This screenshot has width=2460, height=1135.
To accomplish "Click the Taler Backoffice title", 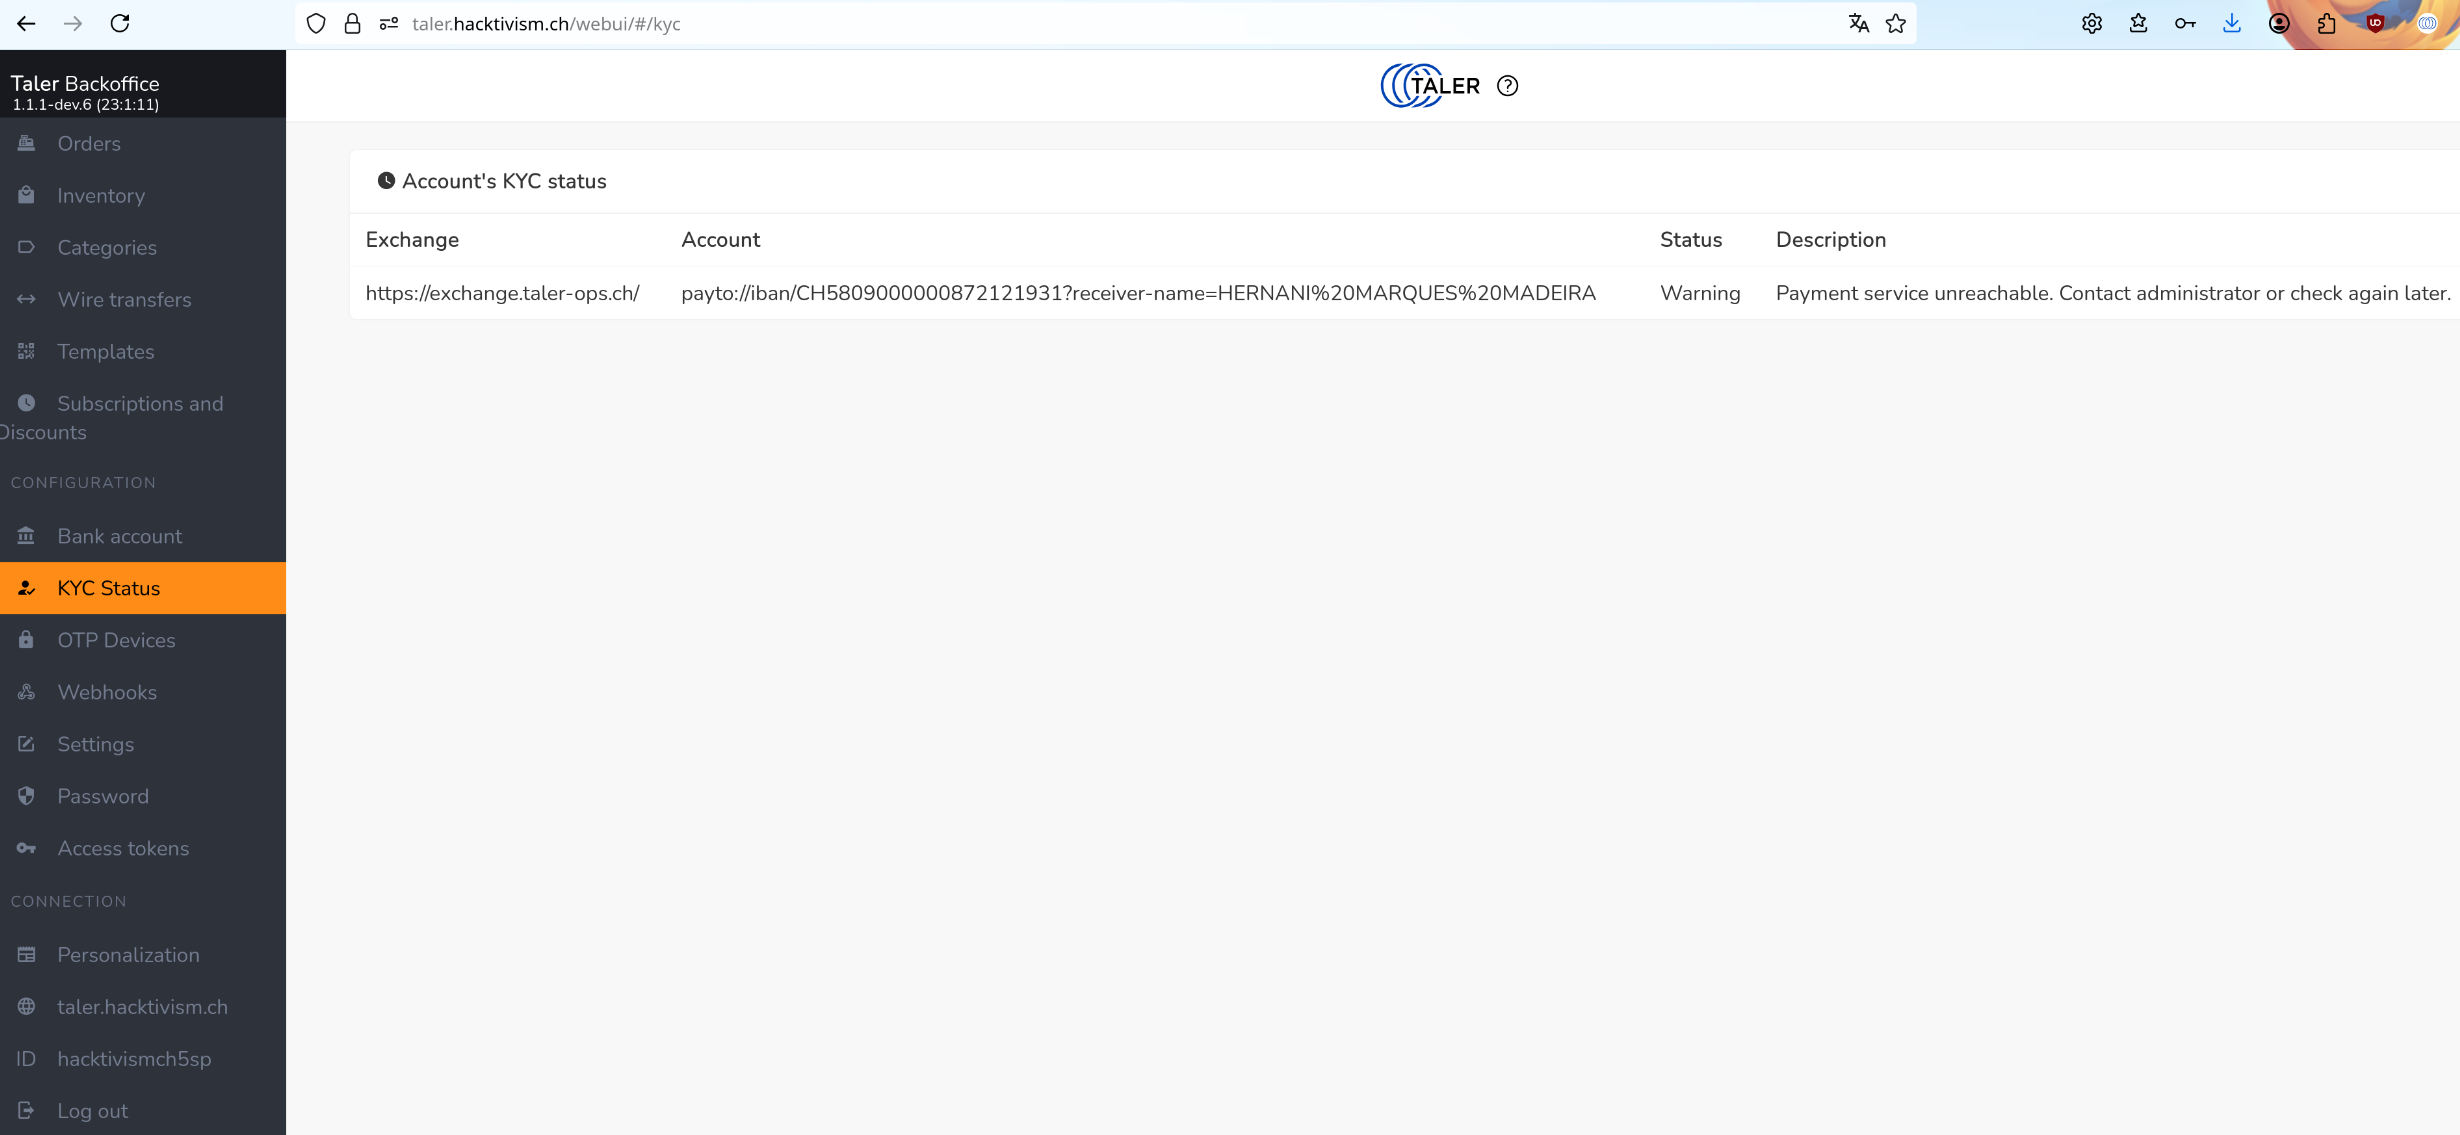I will tap(85, 83).
